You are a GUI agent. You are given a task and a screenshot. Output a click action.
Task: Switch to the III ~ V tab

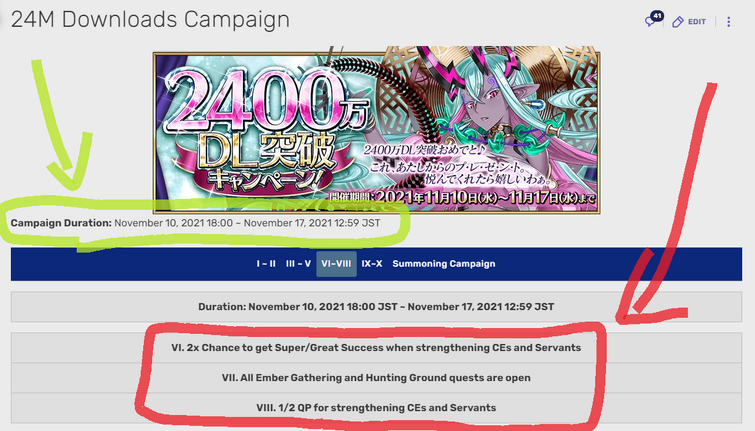tap(298, 264)
